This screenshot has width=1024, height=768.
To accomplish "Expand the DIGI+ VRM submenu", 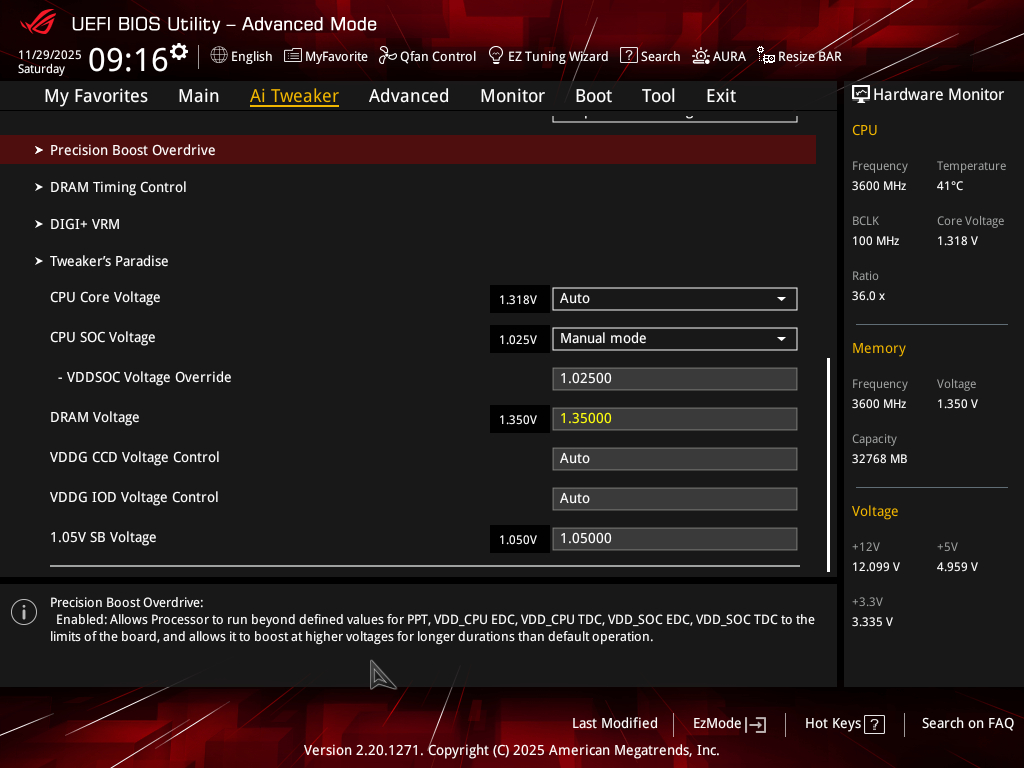I will 85,224.
